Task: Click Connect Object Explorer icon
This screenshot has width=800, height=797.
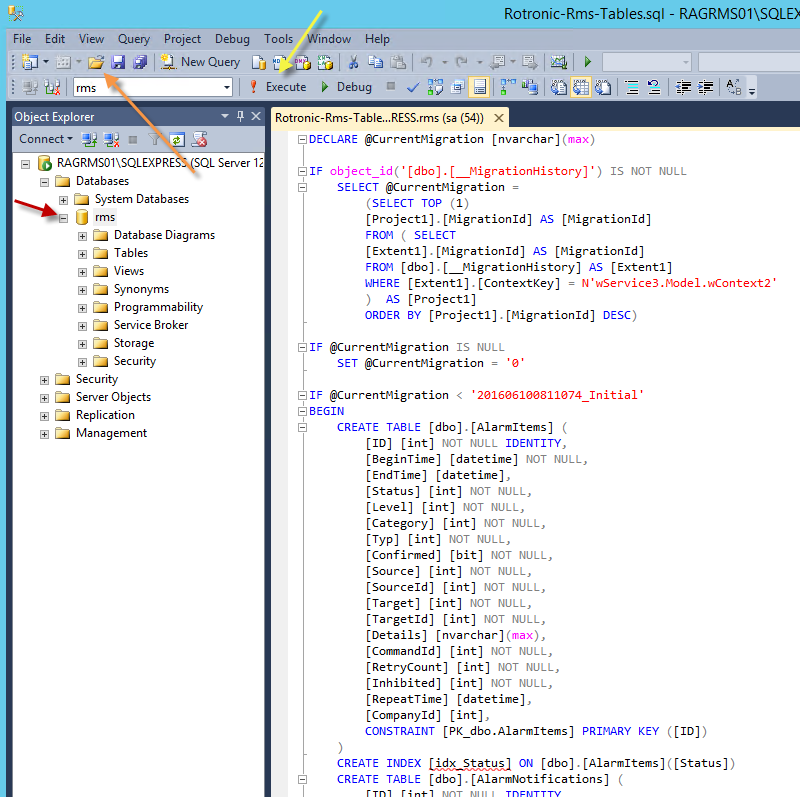Action: [x=89, y=139]
